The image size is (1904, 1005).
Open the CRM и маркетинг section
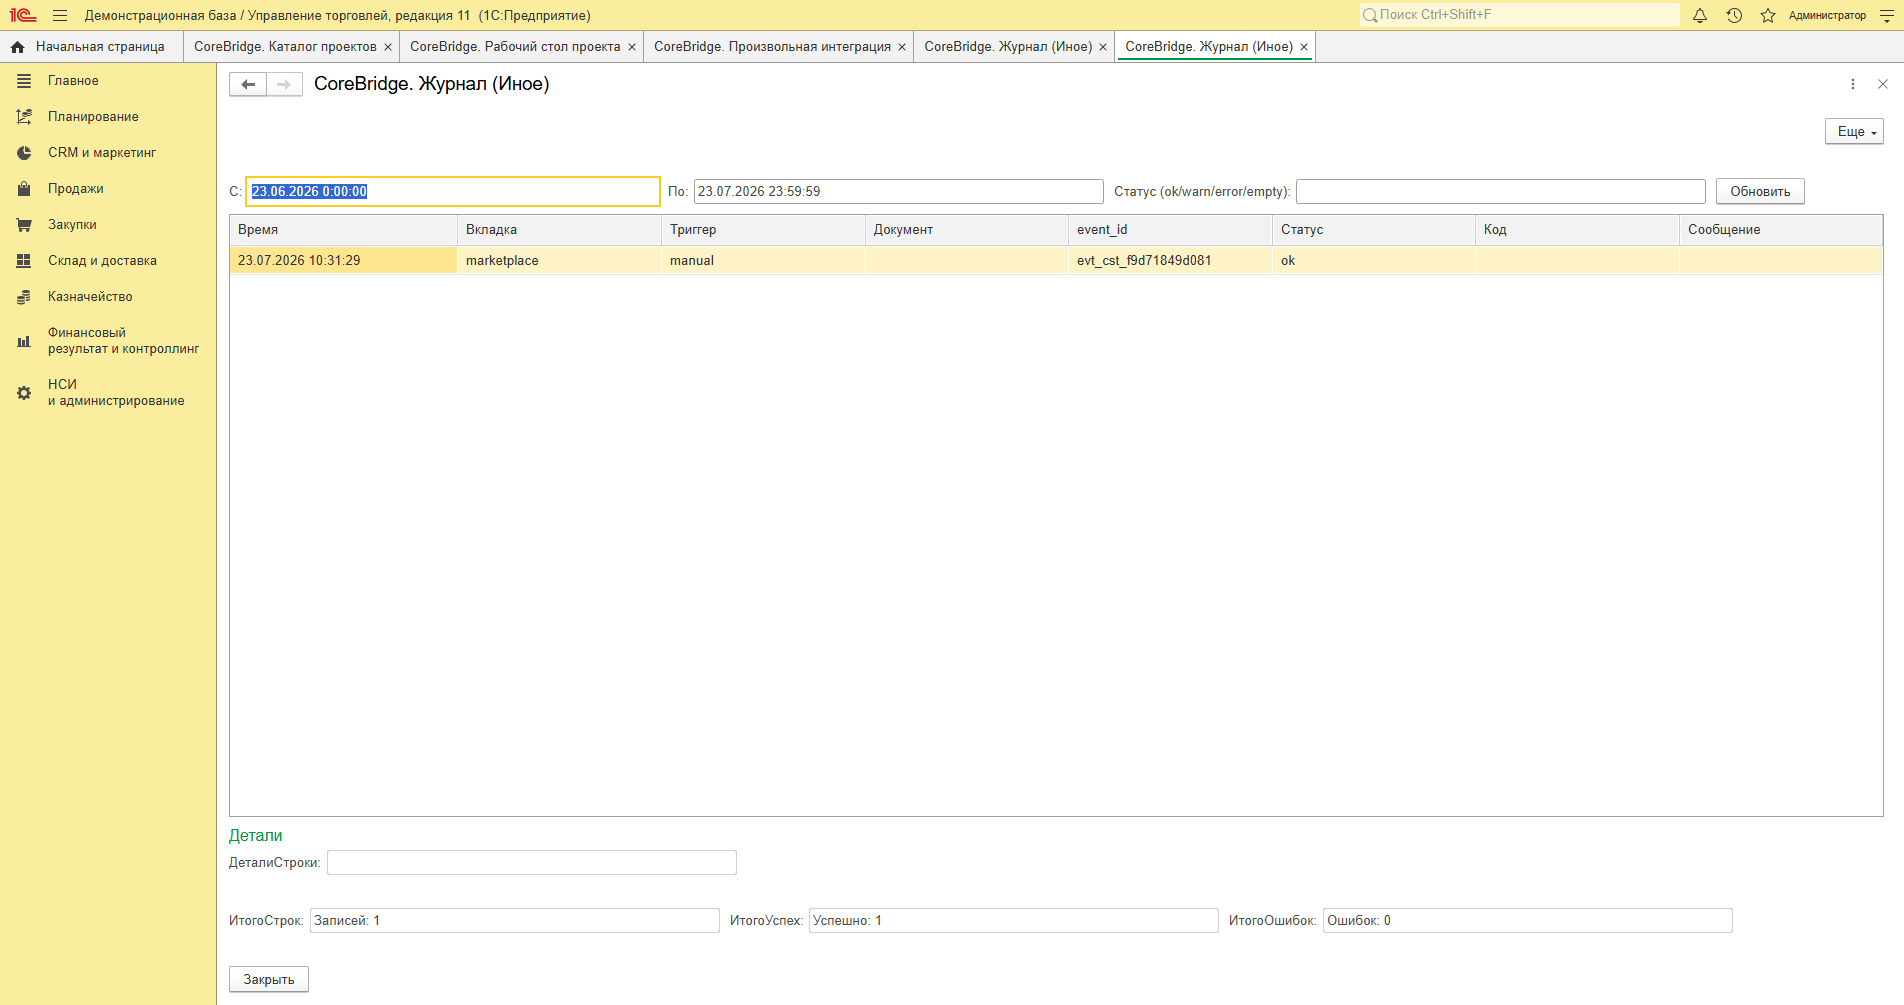tap(102, 153)
